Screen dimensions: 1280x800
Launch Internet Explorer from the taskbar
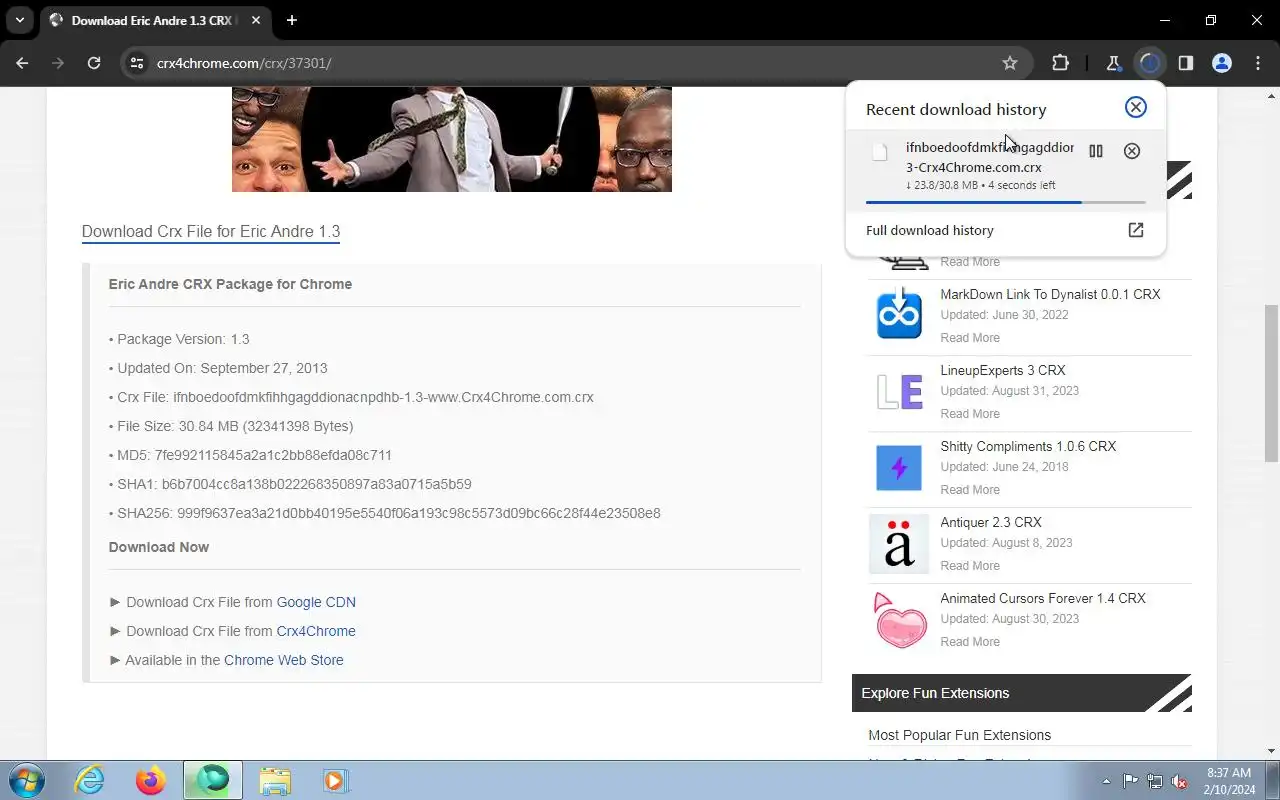click(x=90, y=780)
